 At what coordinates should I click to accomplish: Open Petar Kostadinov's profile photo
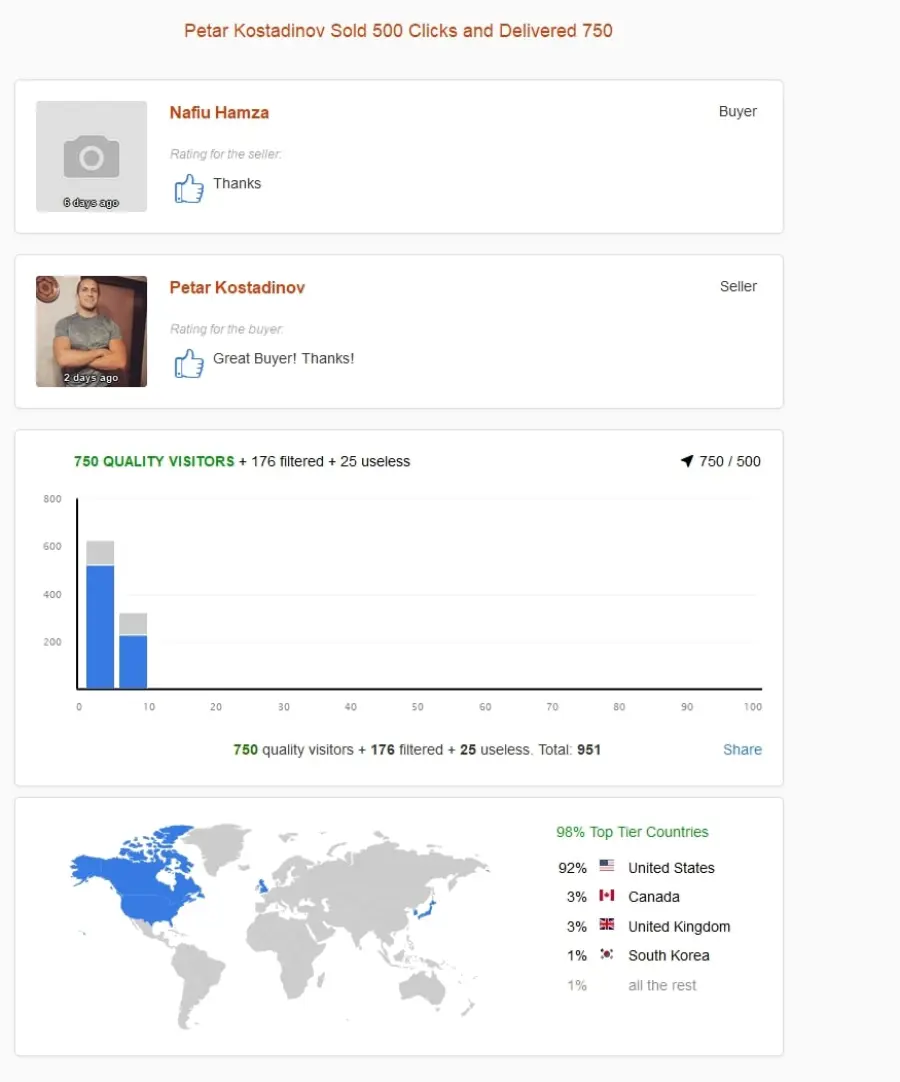point(91,331)
